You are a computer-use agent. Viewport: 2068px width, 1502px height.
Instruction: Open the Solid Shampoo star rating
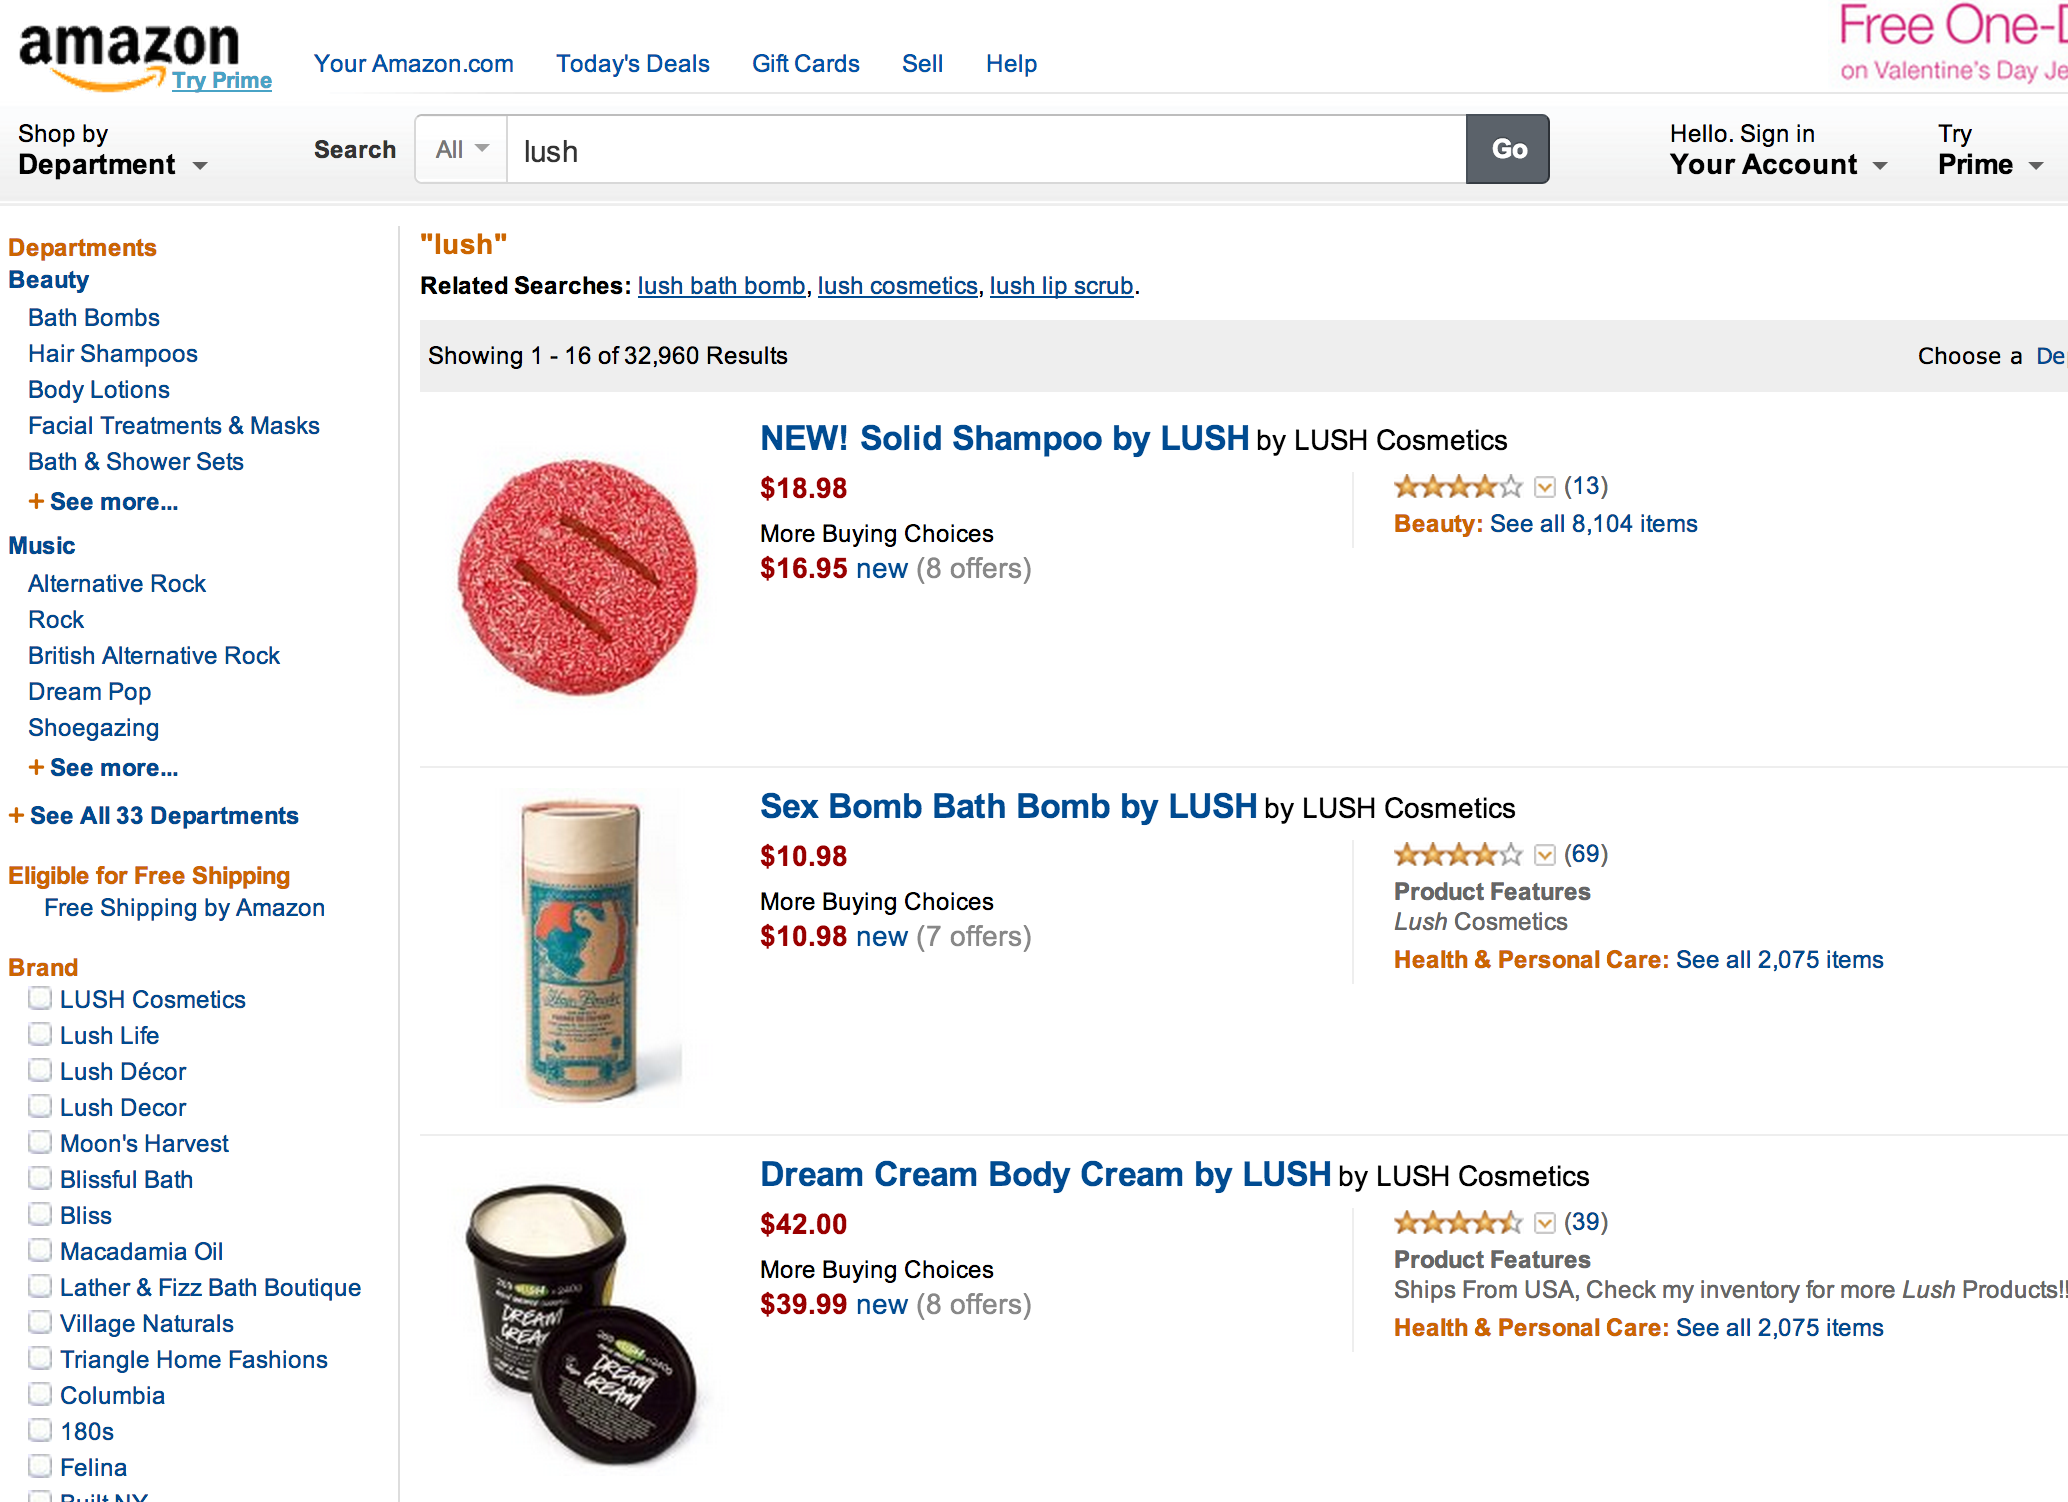click(1457, 487)
